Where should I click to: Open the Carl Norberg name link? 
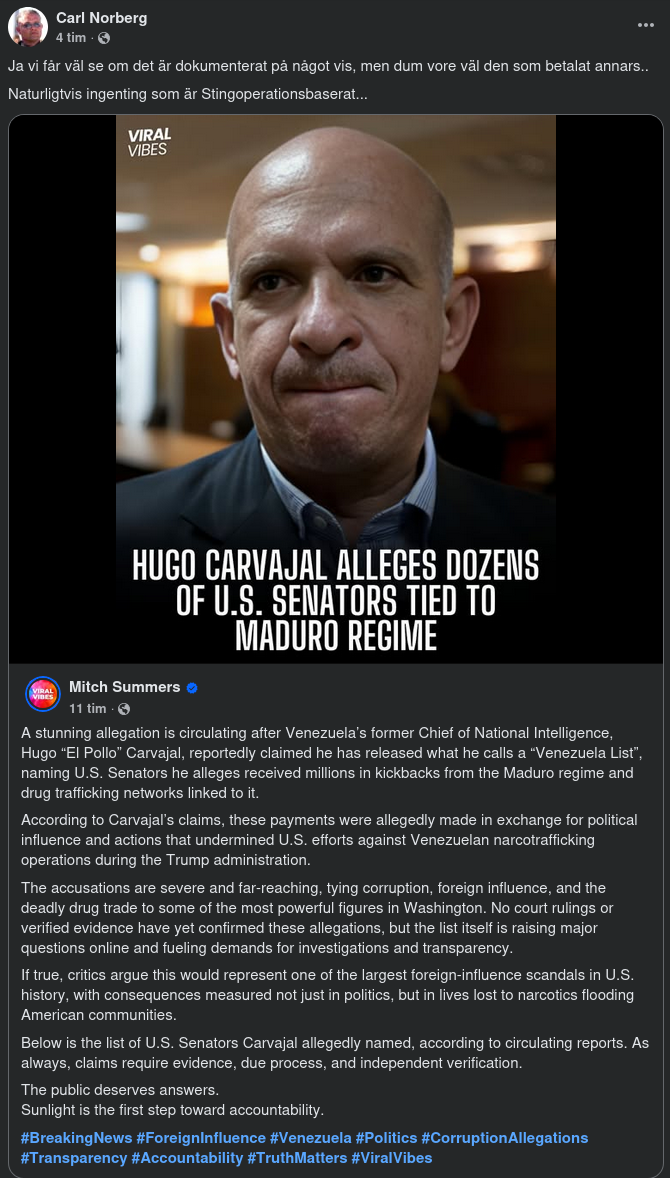101,18
